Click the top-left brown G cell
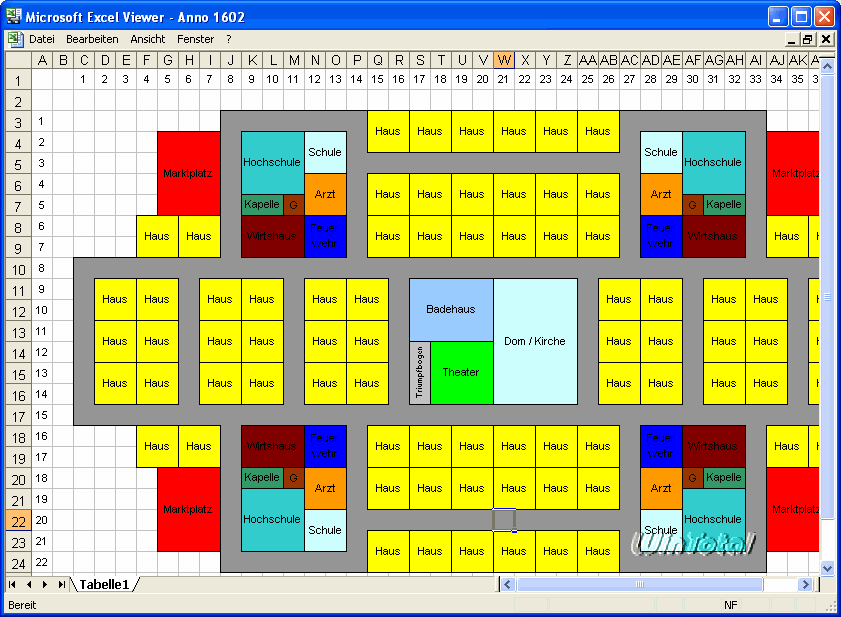The height and width of the screenshot is (617, 841). (x=293, y=204)
